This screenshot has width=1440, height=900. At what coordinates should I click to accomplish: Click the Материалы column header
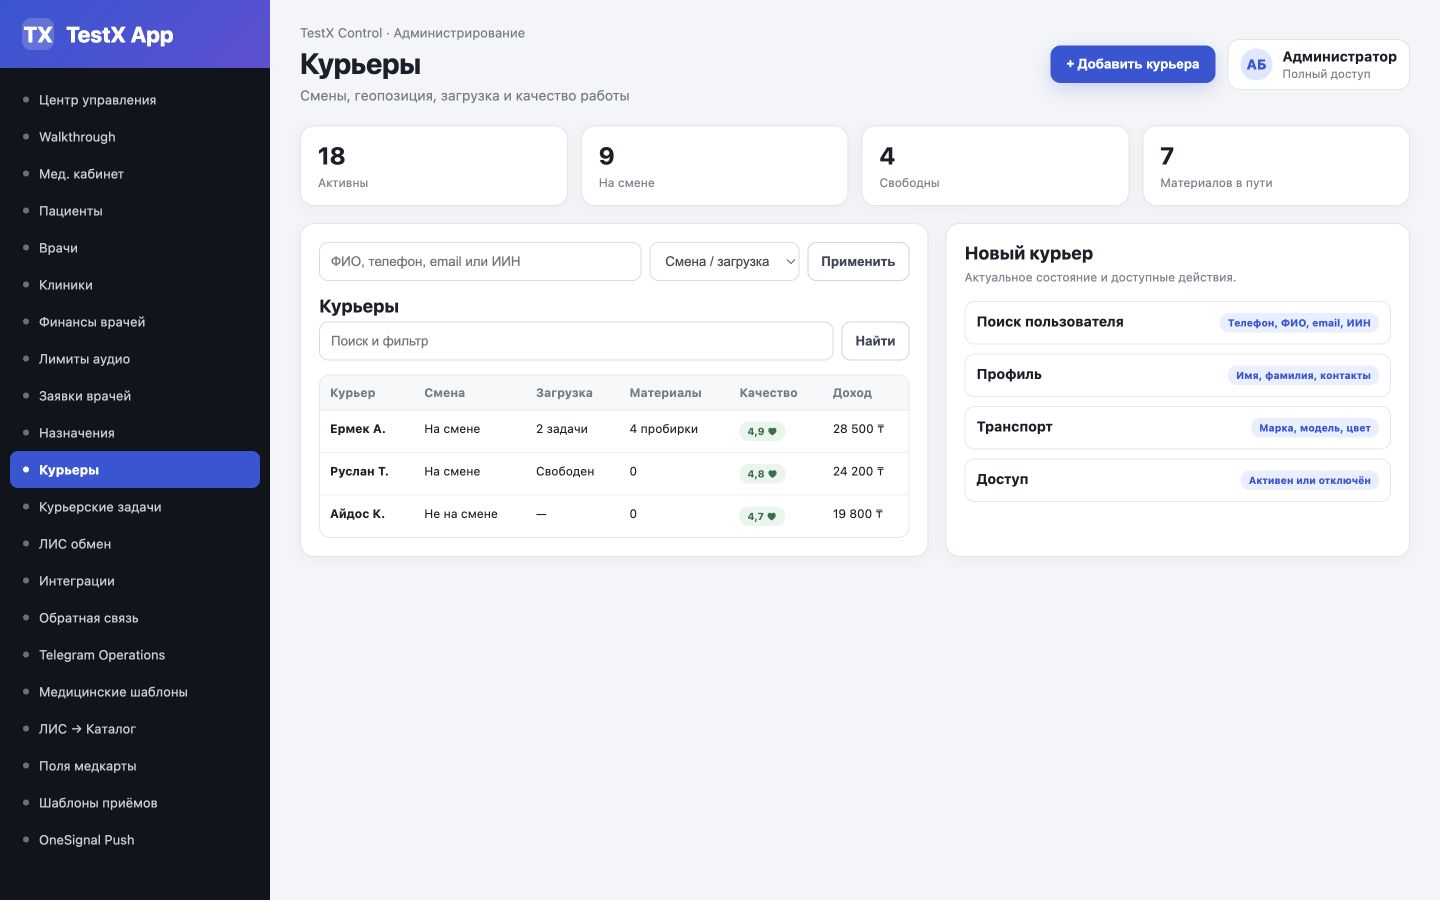(x=665, y=393)
